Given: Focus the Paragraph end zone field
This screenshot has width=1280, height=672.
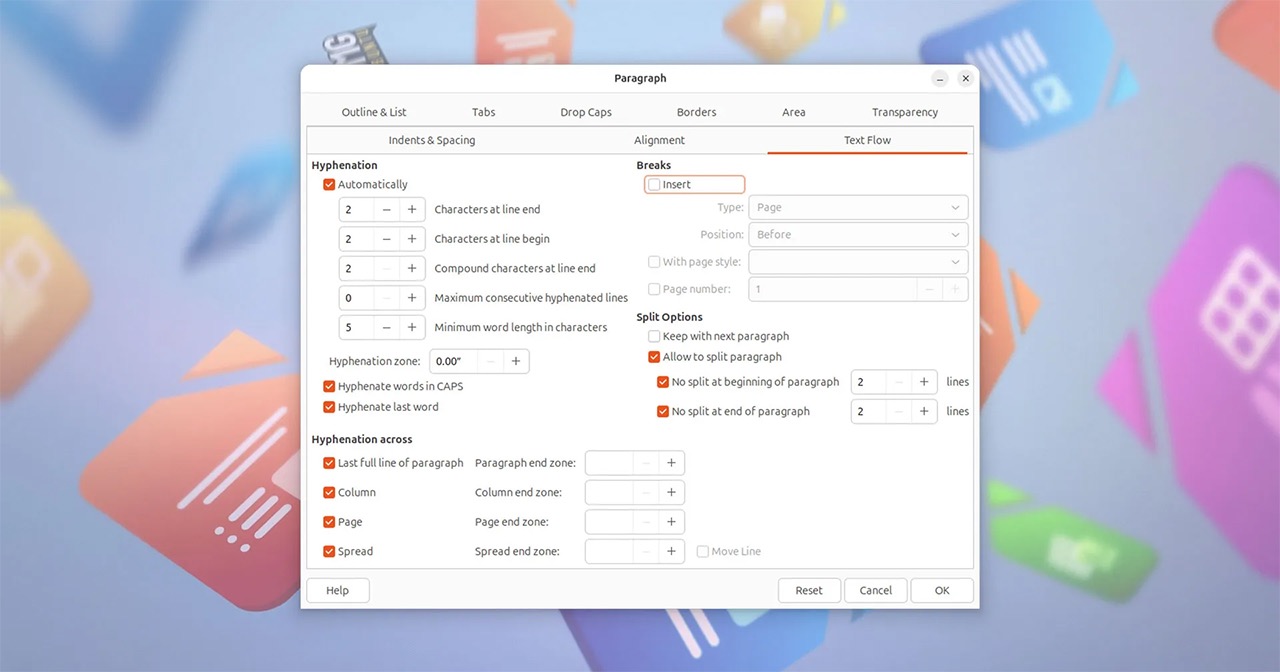Looking at the screenshot, I should coord(610,463).
